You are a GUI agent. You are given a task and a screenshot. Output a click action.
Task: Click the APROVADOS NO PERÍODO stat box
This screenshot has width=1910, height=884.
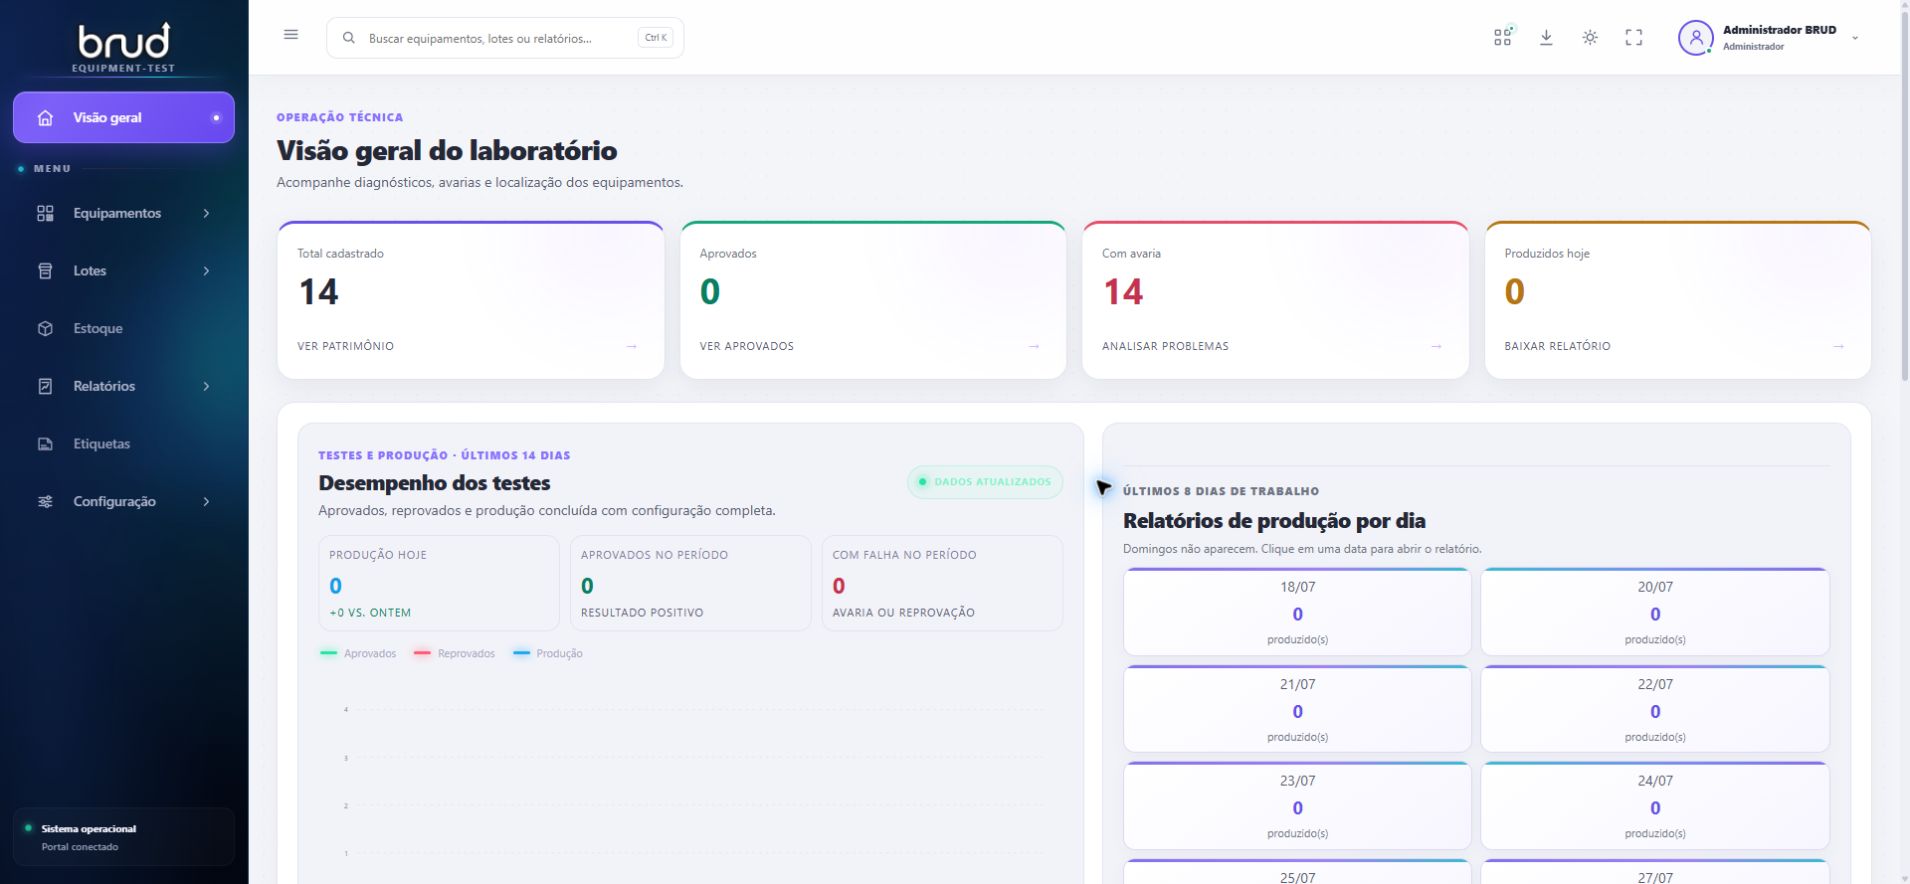coord(690,583)
